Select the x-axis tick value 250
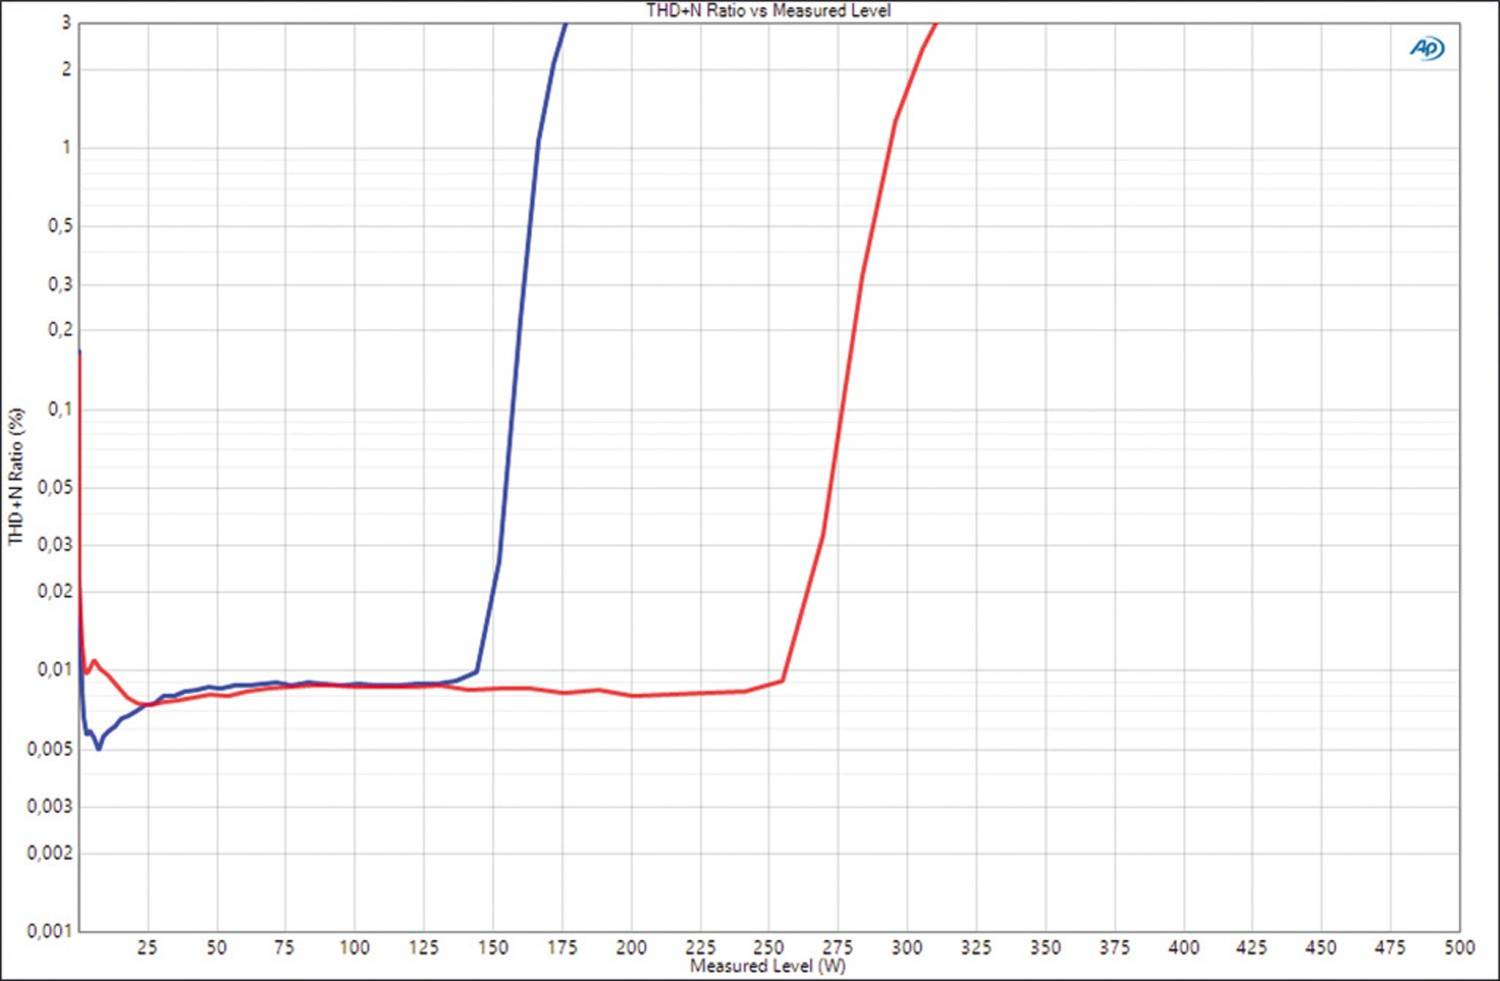1500x981 pixels. pos(769,947)
